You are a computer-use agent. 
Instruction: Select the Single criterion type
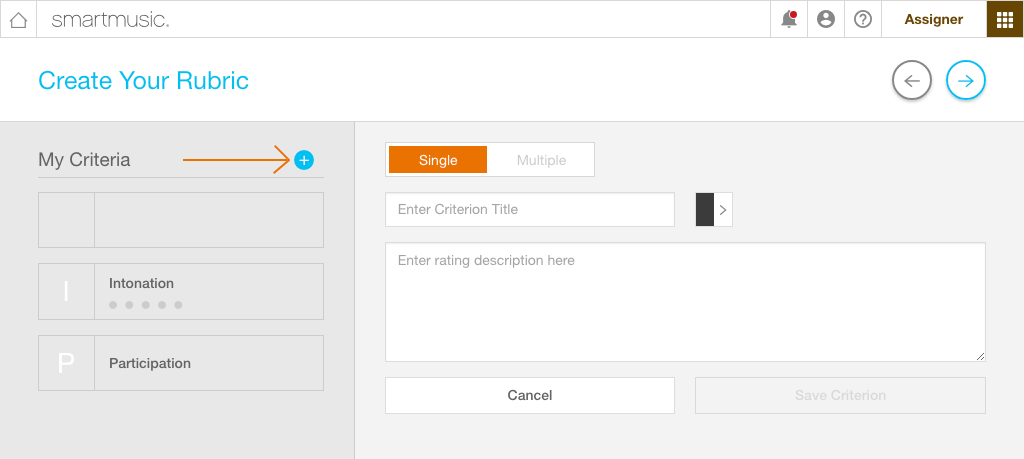438,160
